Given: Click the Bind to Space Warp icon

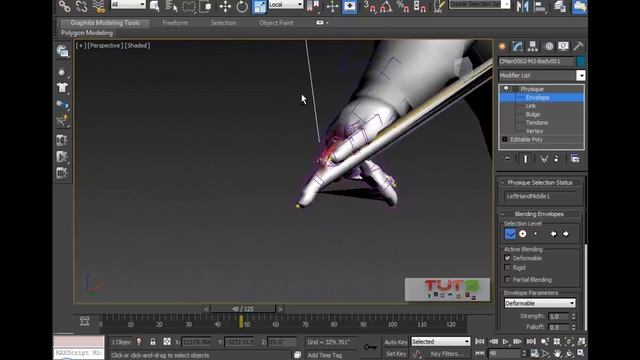Looking at the screenshot, I should [98, 6].
